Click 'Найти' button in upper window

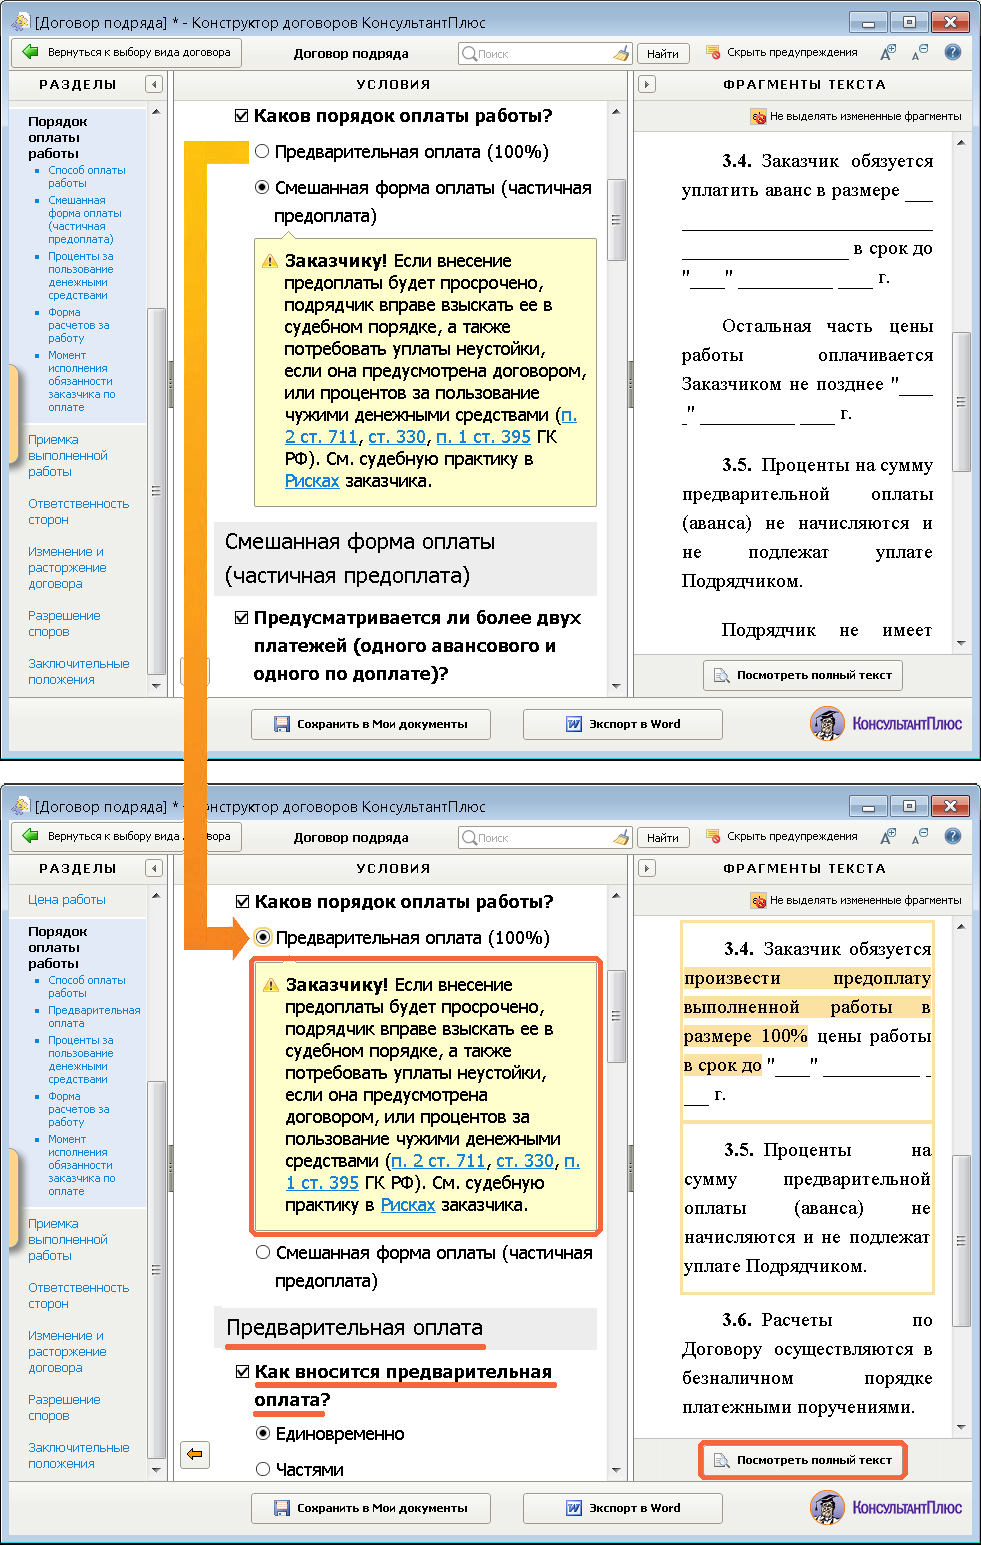tap(663, 54)
